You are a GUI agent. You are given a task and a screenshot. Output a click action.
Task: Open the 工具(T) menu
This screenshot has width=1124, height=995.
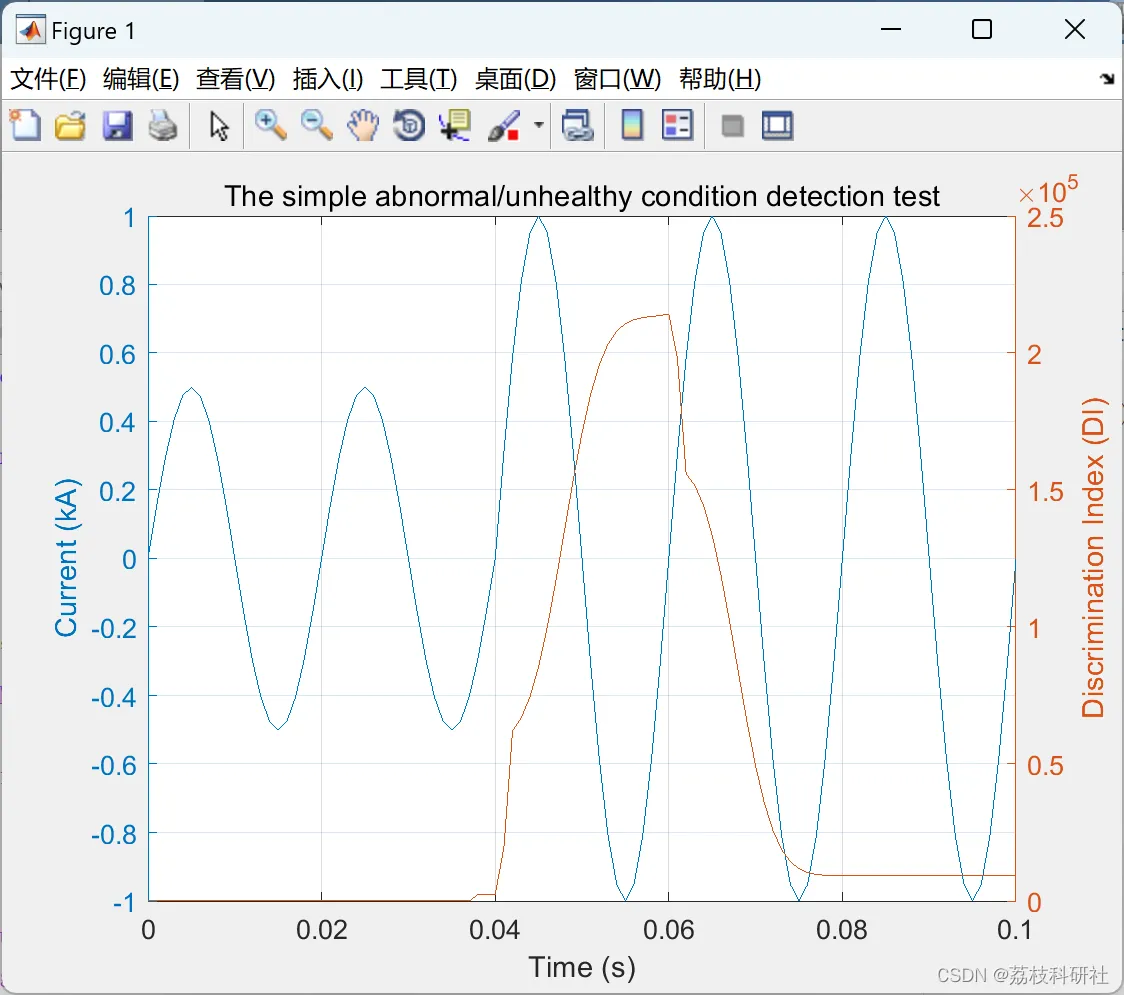pos(419,78)
